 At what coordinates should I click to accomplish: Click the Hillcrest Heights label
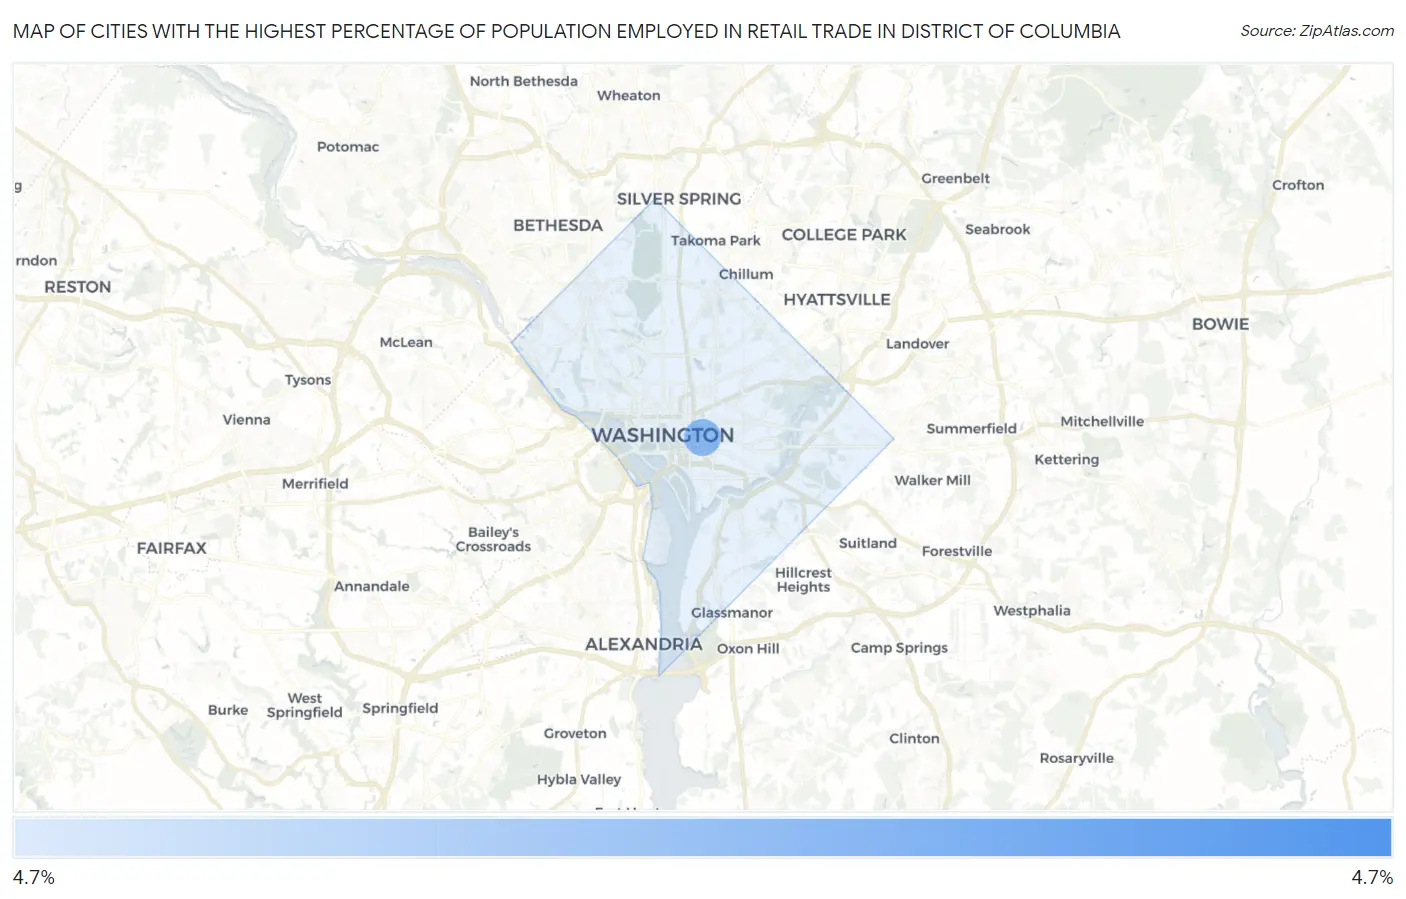coord(803,580)
